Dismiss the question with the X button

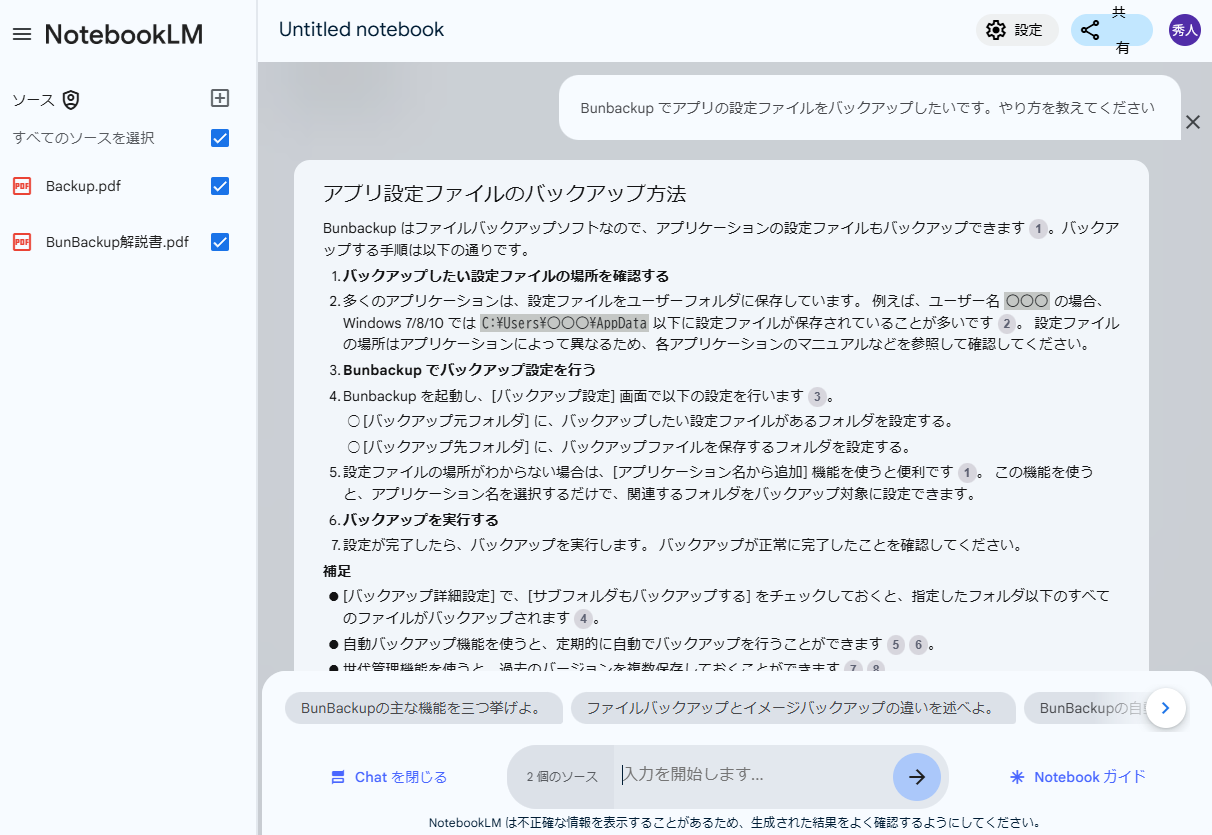point(1192,122)
